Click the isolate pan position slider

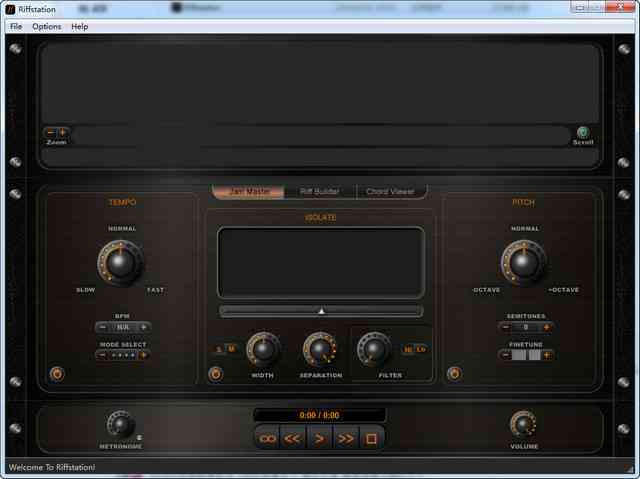(x=321, y=311)
